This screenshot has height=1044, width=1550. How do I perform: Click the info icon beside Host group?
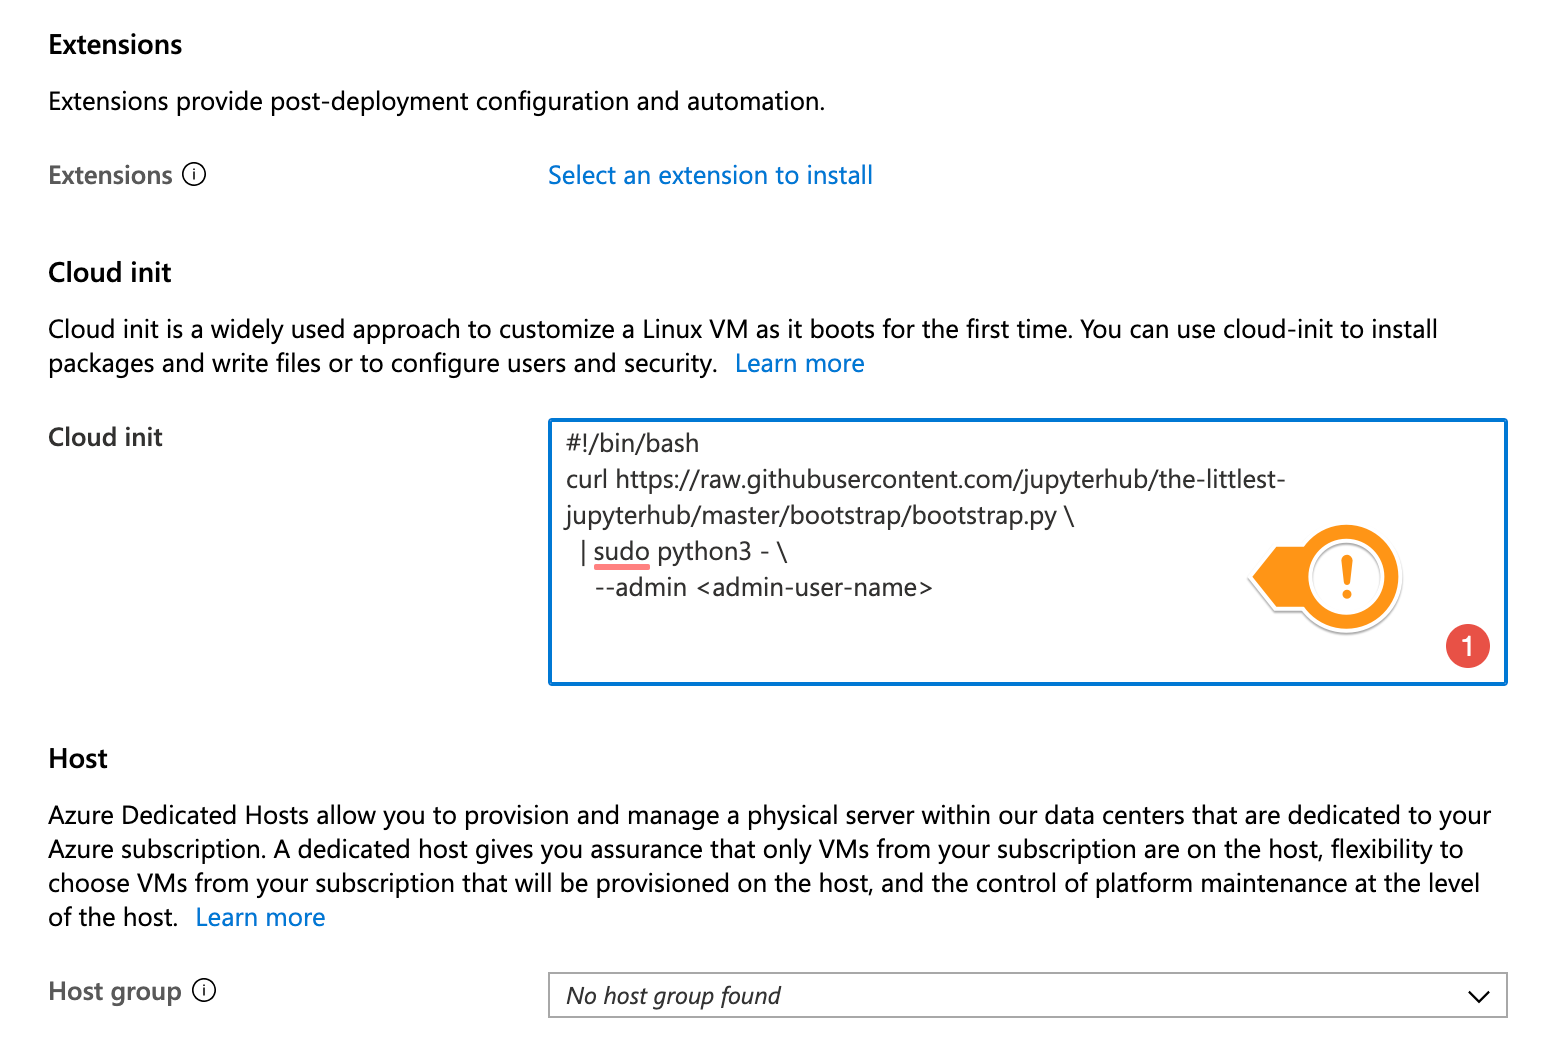204,991
